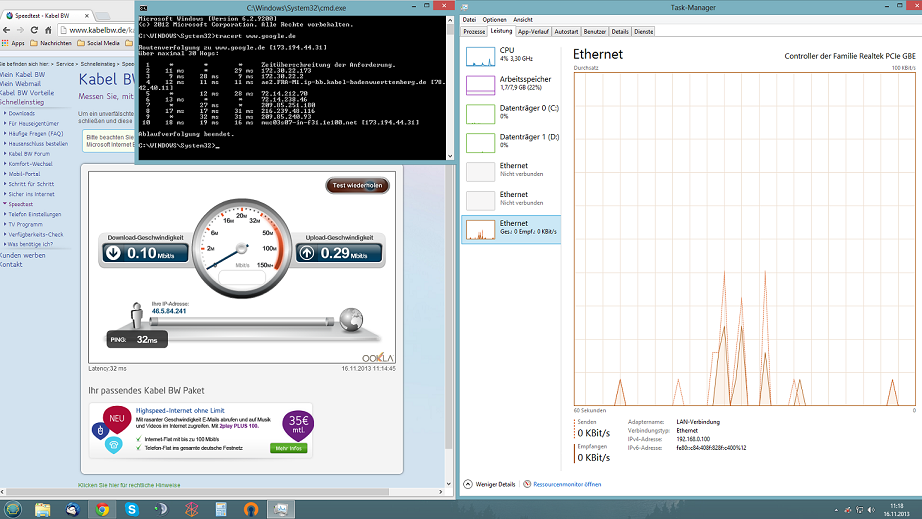Open the Nachrichten bookmark folder
This screenshot has width=922, height=519.
(x=51, y=43)
